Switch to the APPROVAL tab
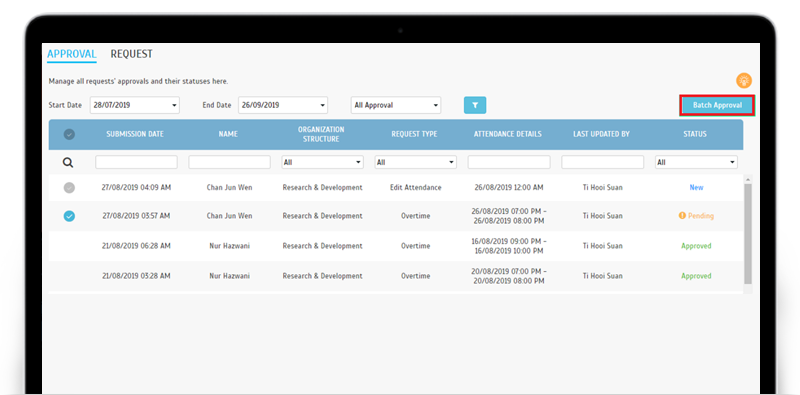The height and width of the screenshot is (395, 800). tap(71, 54)
